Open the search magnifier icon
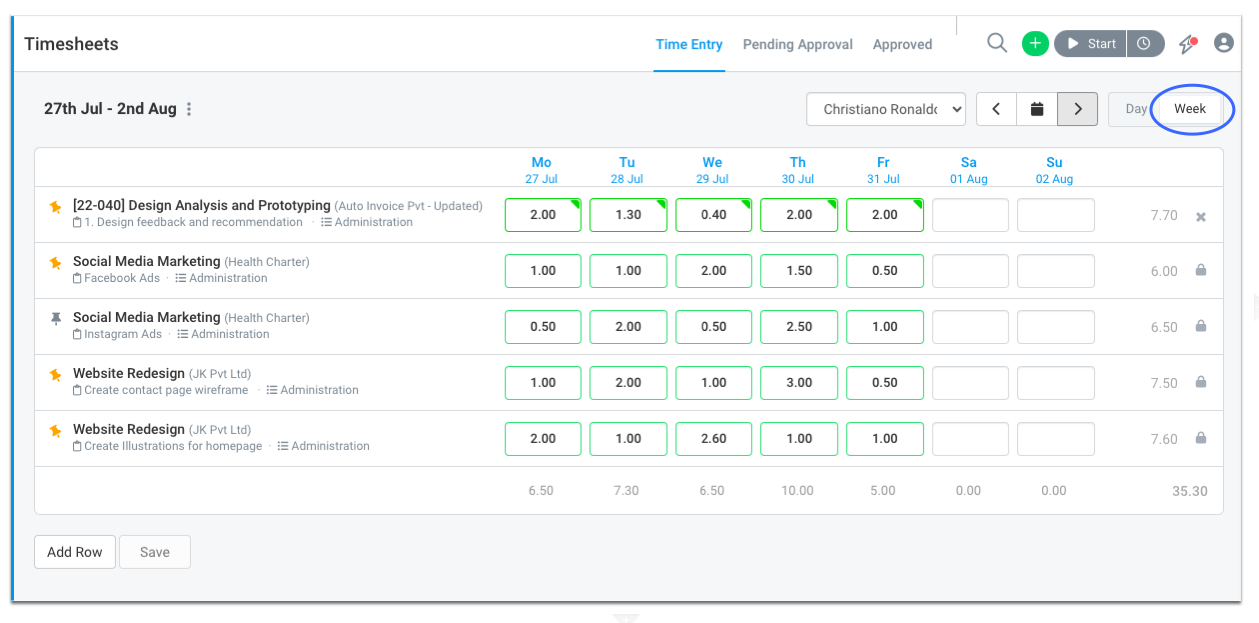This screenshot has width=1259, height=623. pyautogui.click(x=997, y=43)
